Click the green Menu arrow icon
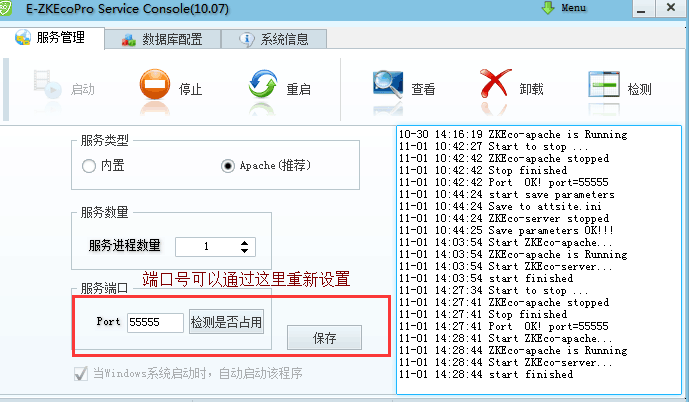 click(548, 8)
